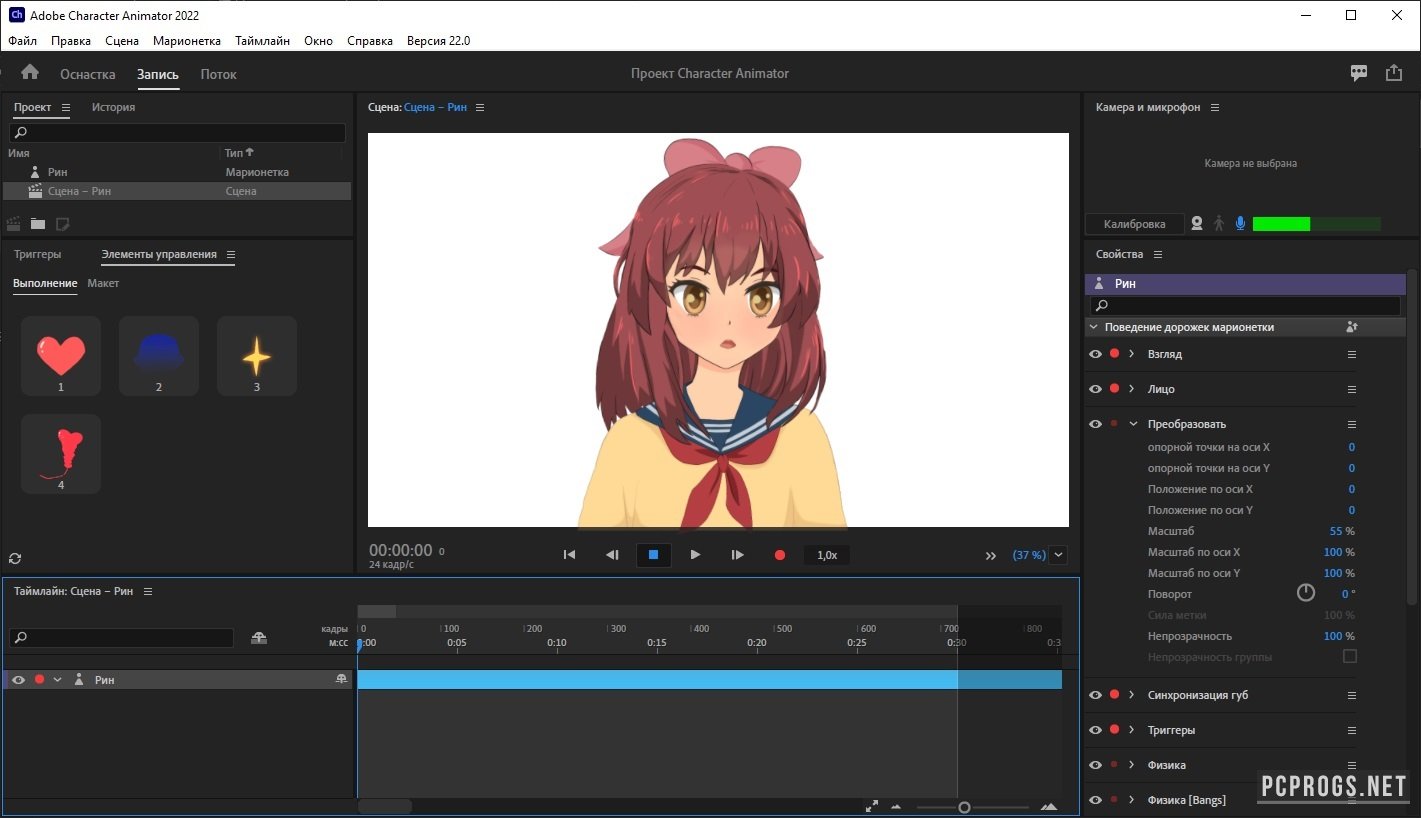Open the Timeline panel menu
Screen dimensions: 1421x818
[x=148, y=591]
